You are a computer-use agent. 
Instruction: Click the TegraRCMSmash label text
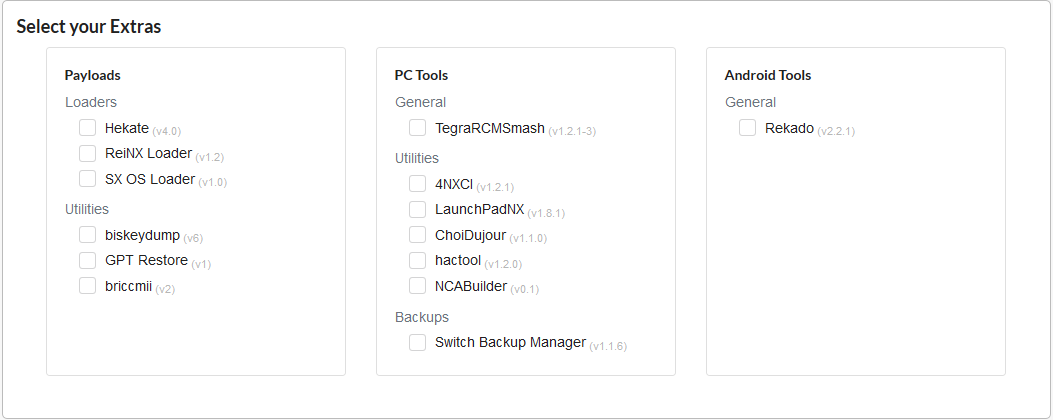coord(490,128)
